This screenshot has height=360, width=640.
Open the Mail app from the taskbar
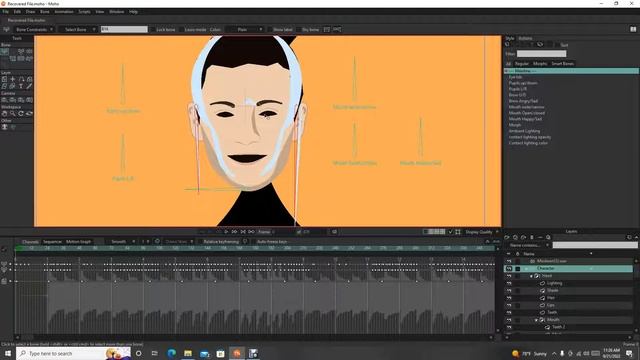click(x=204, y=353)
